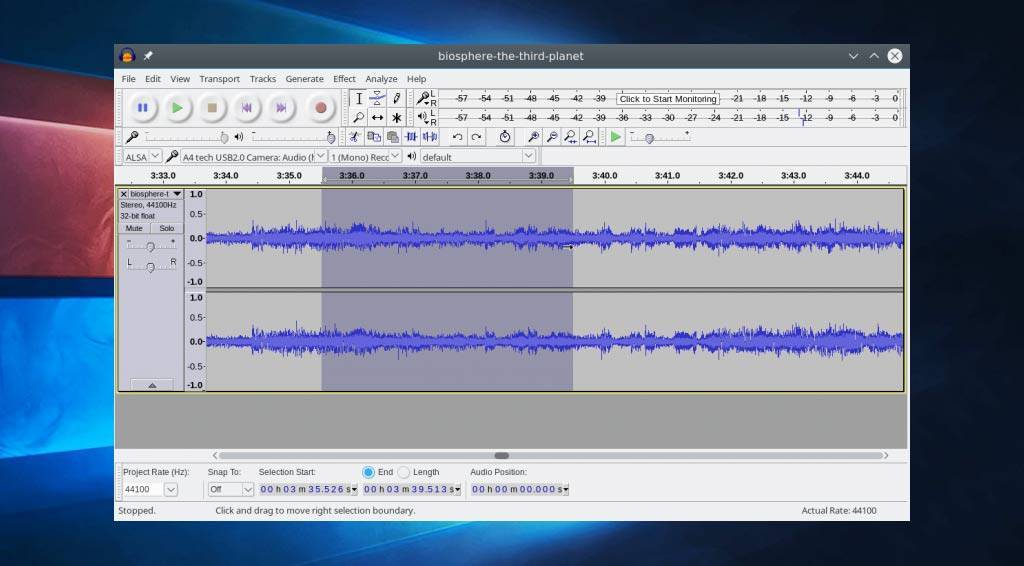Toggle Mute on the biosphere track
The width and height of the screenshot is (1024, 566).
coord(134,228)
